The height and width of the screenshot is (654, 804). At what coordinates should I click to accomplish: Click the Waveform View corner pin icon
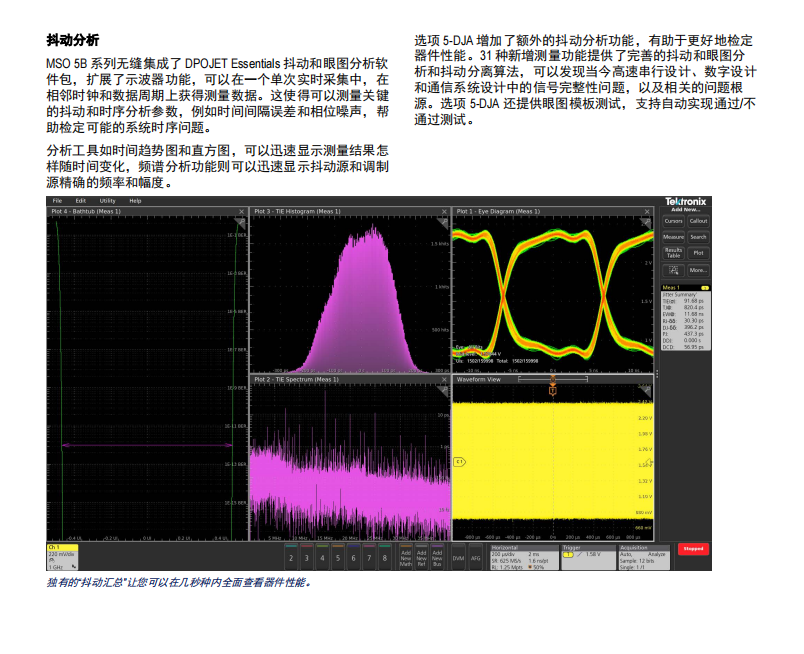coord(646,390)
